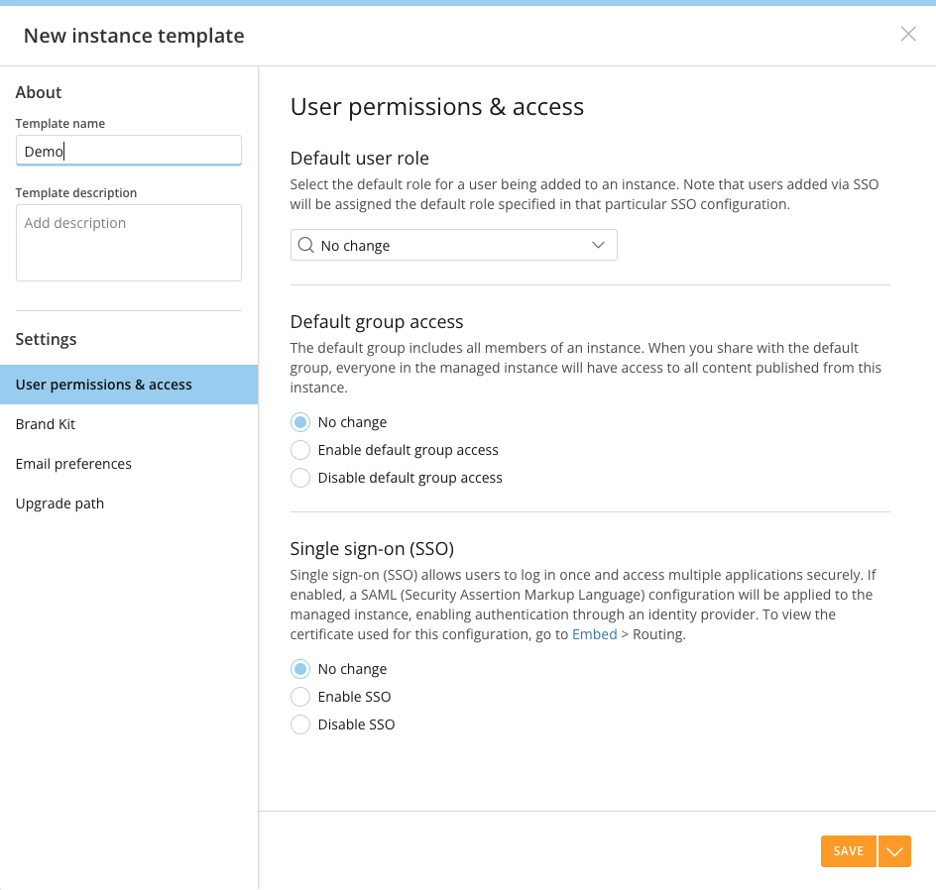936x890 pixels.
Task: Close the New instance template dialog
Action: tap(908, 34)
